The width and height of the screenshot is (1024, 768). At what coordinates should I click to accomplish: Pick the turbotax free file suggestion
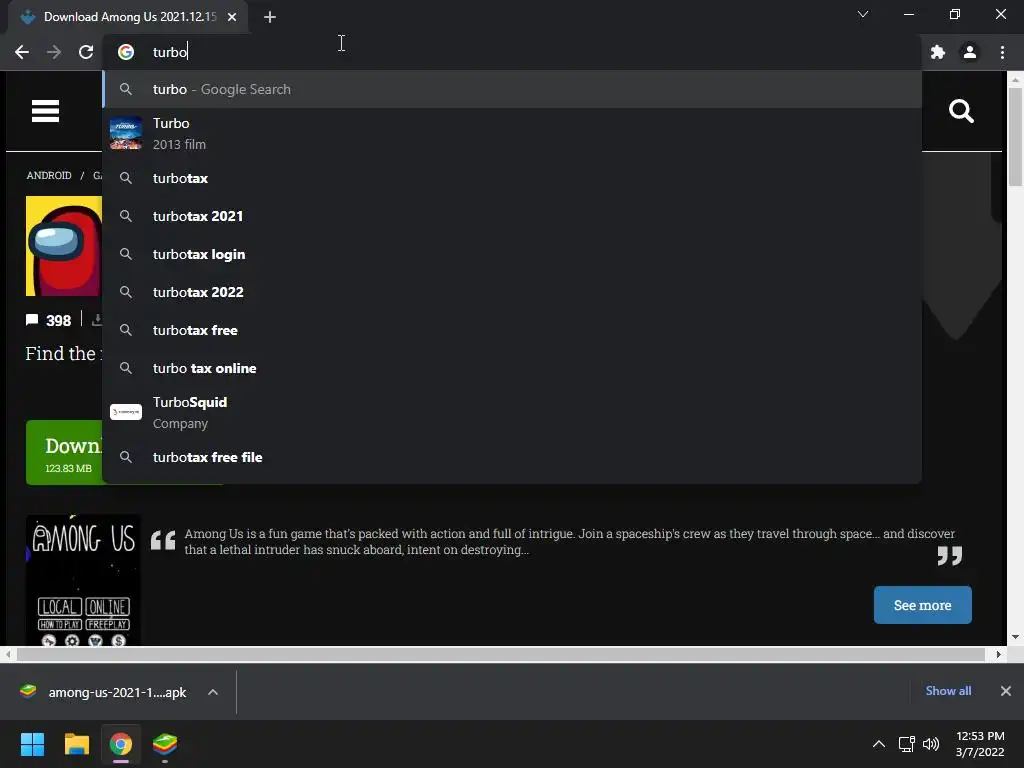pyautogui.click(x=511, y=457)
